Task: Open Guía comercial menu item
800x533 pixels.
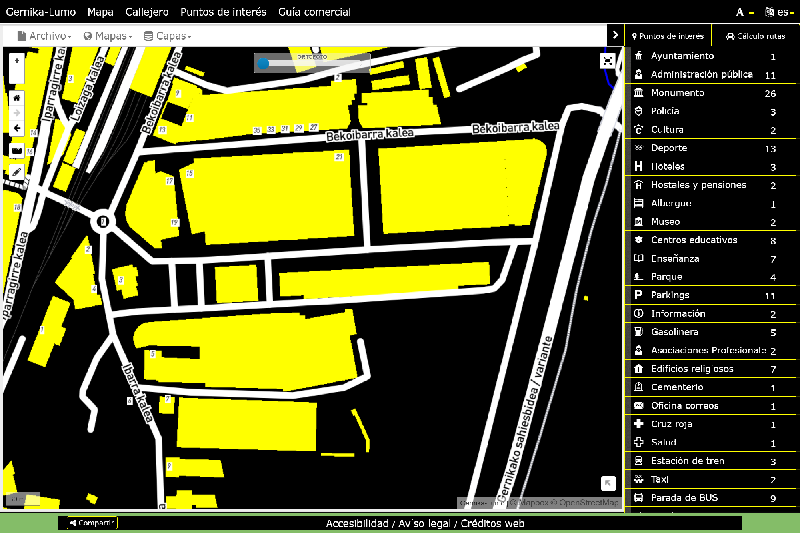Action: [x=314, y=12]
